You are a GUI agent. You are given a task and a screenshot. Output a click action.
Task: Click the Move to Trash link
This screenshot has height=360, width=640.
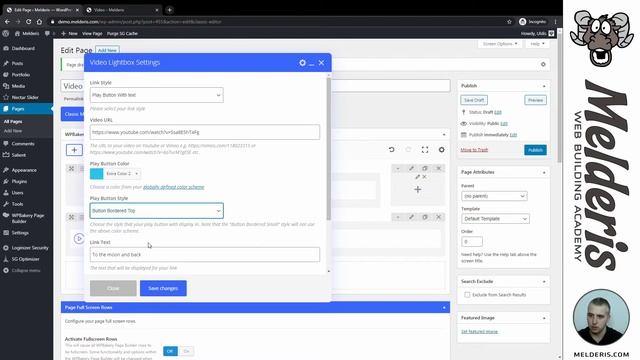(474, 150)
